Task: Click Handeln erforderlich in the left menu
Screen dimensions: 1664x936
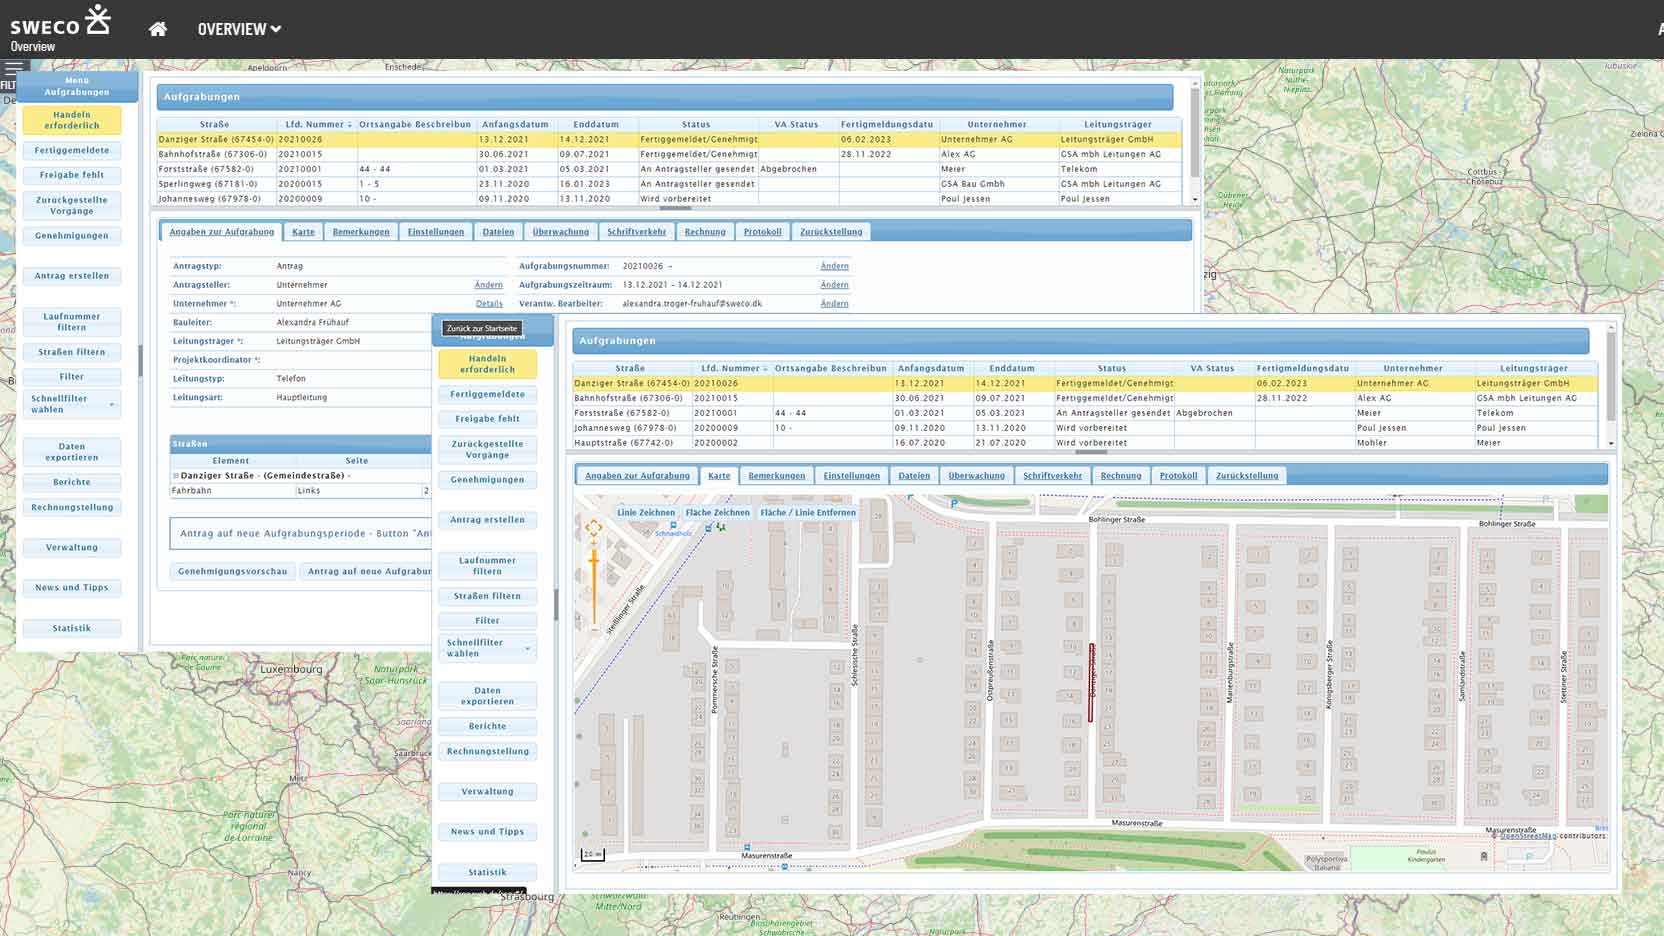Action: coord(72,120)
